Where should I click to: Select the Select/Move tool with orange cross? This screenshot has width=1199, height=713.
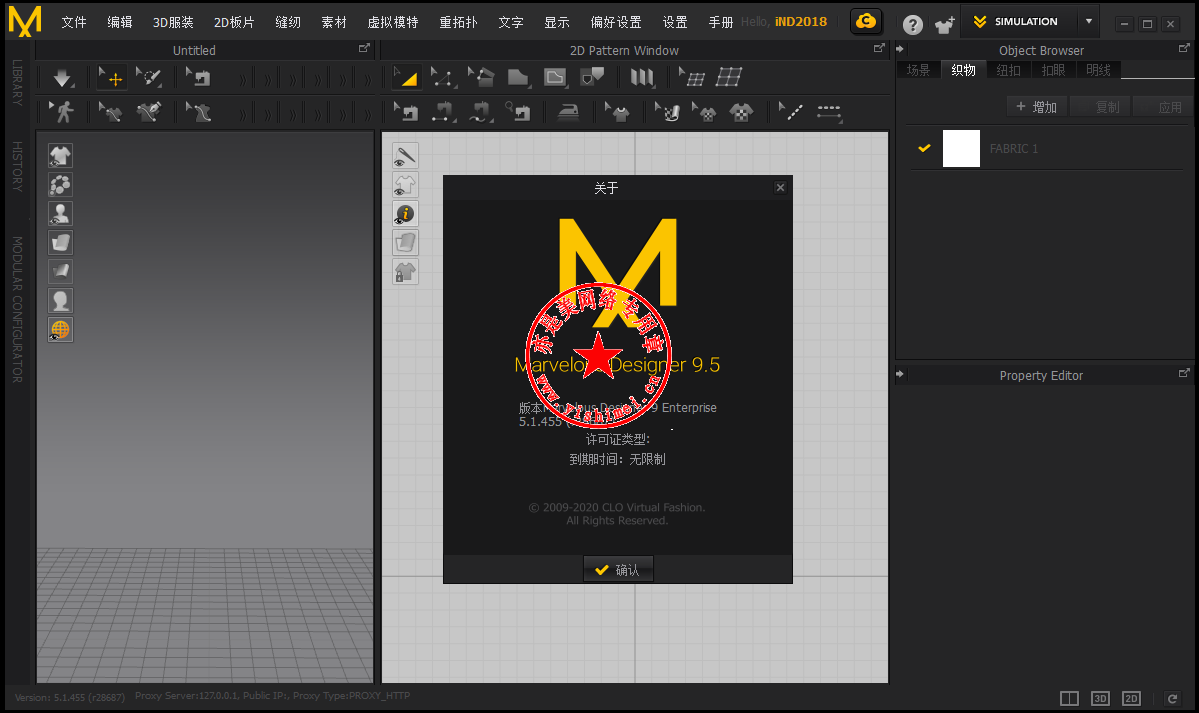coord(112,77)
